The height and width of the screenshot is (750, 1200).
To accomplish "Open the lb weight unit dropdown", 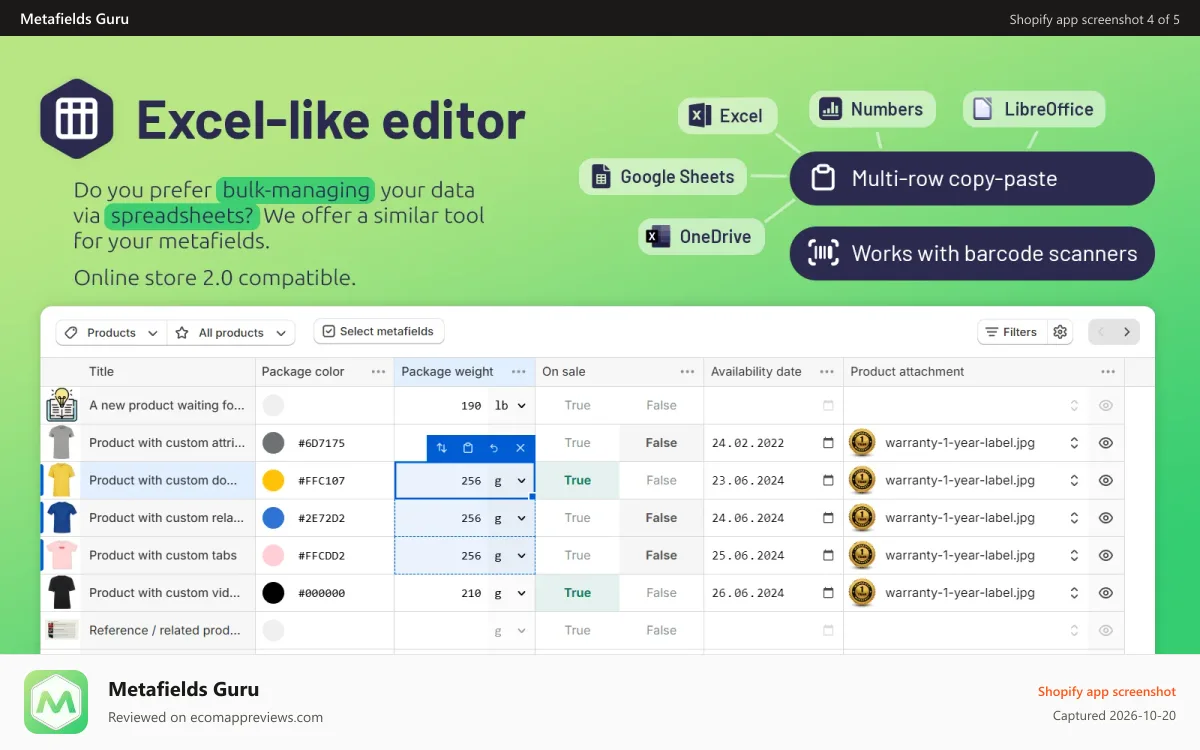I will tap(510, 405).
